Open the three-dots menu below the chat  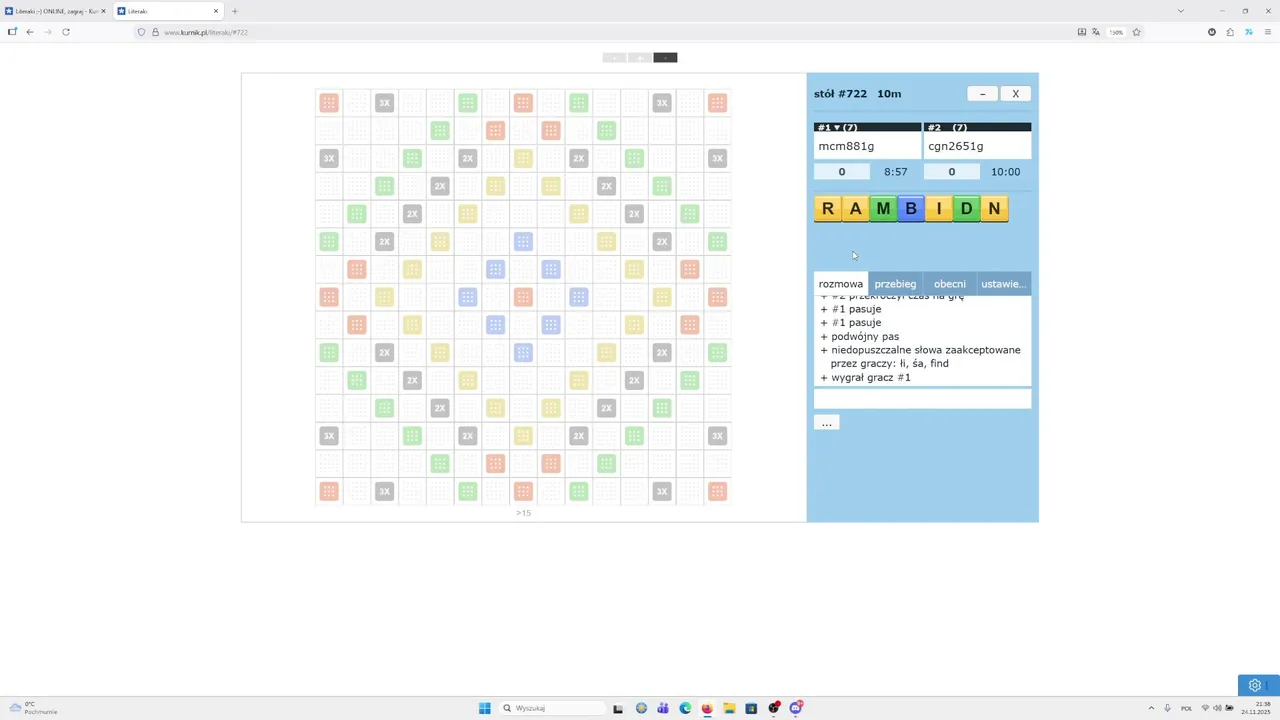coord(827,423)
